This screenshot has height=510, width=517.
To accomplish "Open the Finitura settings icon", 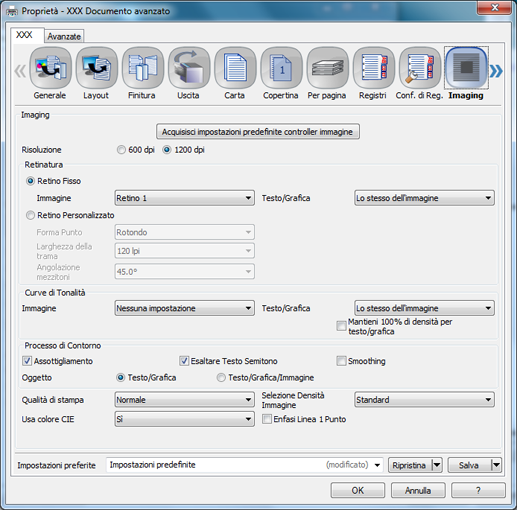I will 143,68.
